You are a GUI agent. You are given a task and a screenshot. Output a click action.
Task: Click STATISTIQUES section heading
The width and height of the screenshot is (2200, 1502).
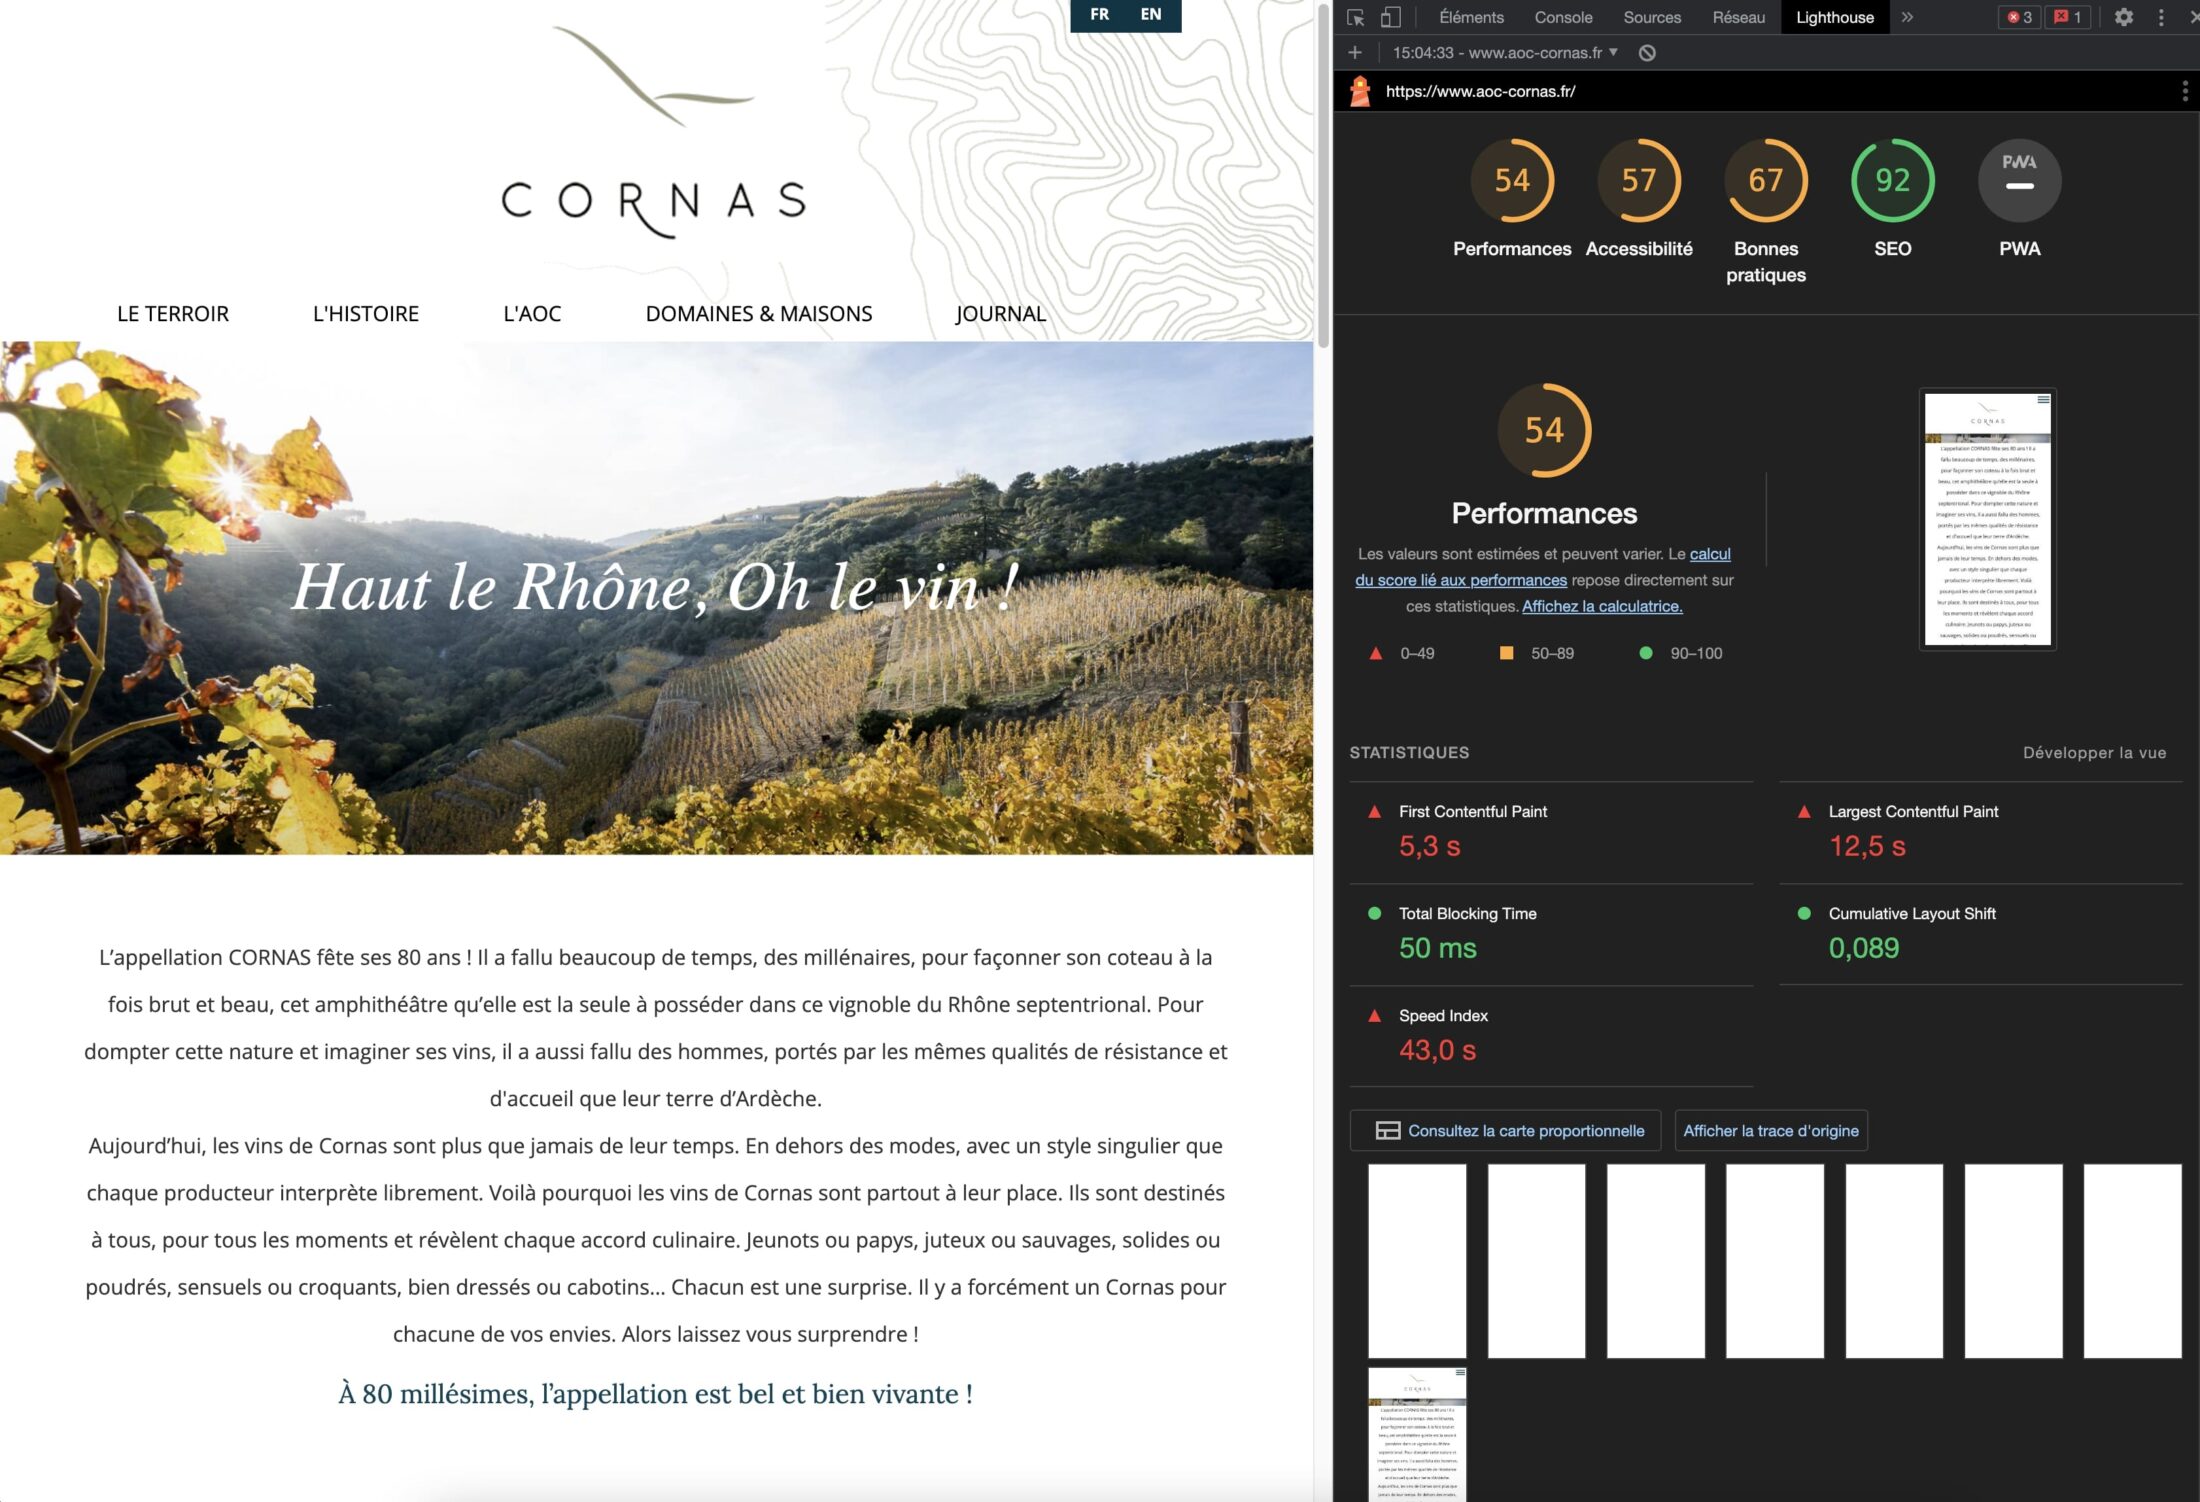click(1409, 753)
